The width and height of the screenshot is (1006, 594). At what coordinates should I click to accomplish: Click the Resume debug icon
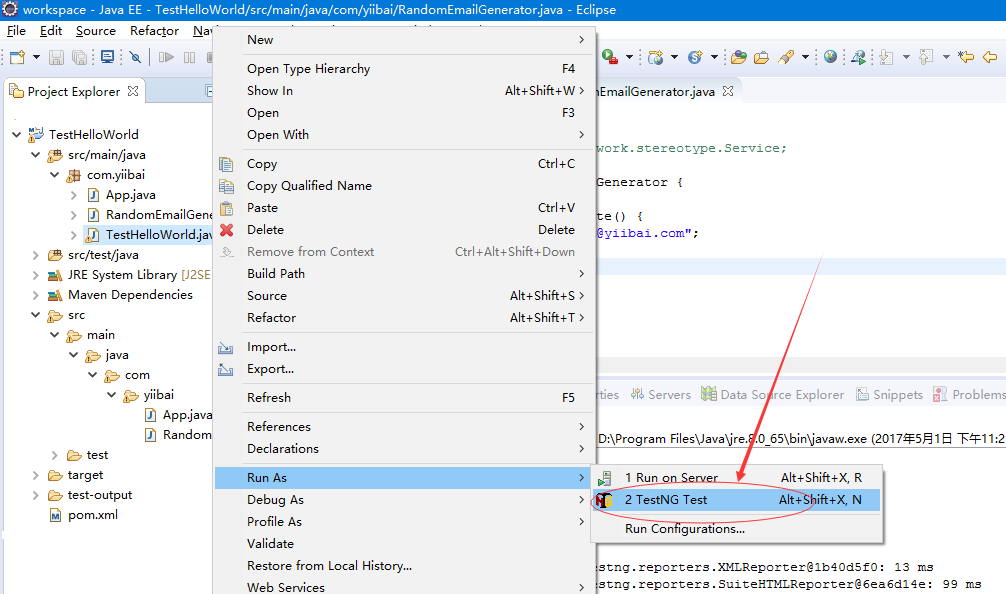point(166,57)
